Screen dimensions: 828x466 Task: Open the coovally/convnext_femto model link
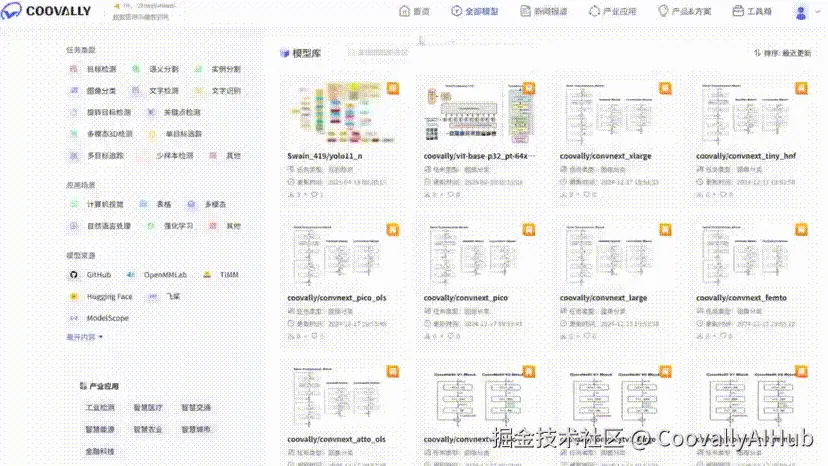pyautogui.click(x=741, y=298)
